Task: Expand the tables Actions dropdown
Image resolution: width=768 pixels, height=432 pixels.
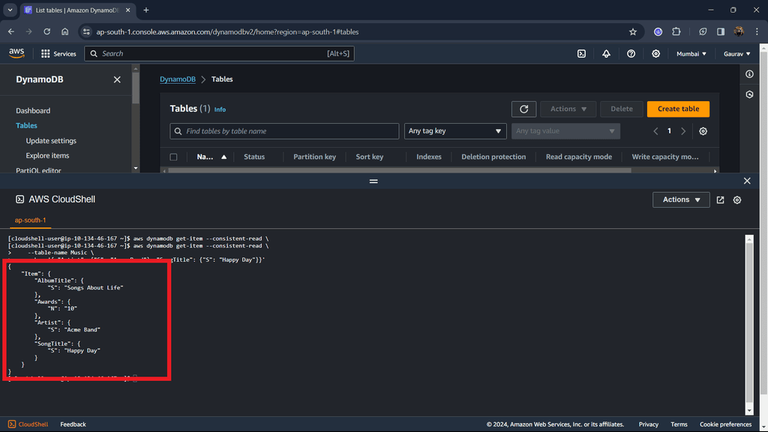Action: 568,109
